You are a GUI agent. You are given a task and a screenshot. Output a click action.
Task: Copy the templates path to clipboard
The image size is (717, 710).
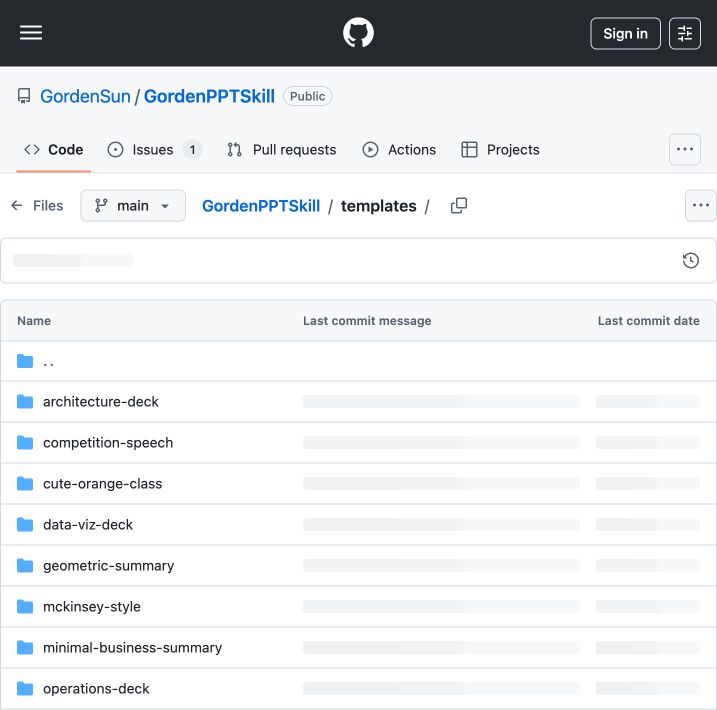(x=459, y=206)
